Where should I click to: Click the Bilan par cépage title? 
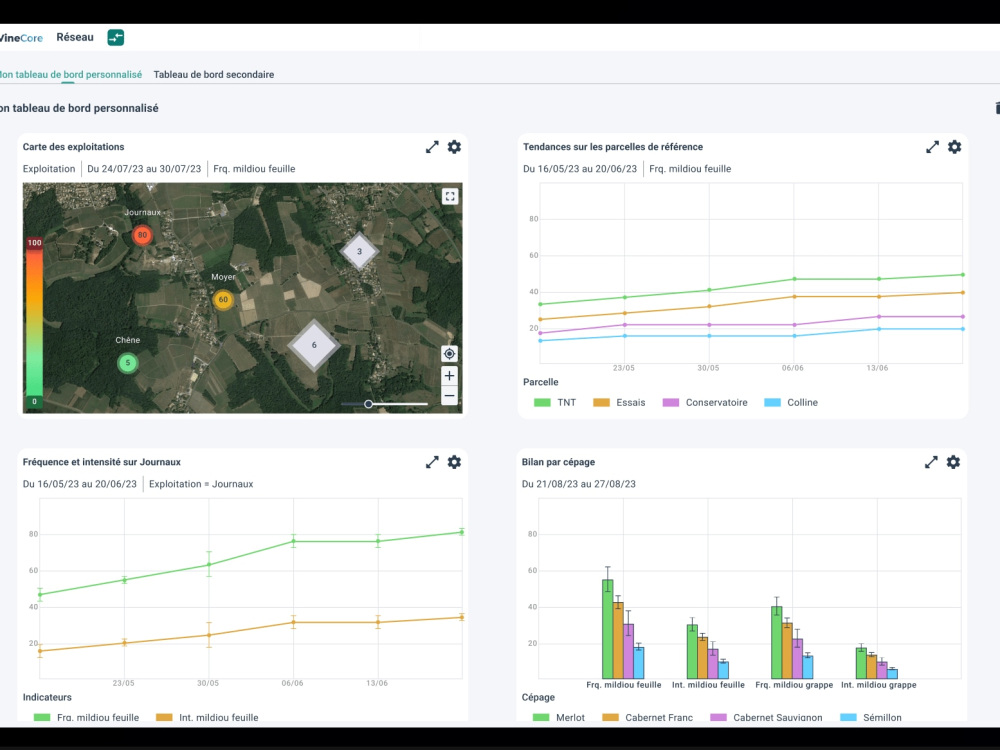[558, 462]
